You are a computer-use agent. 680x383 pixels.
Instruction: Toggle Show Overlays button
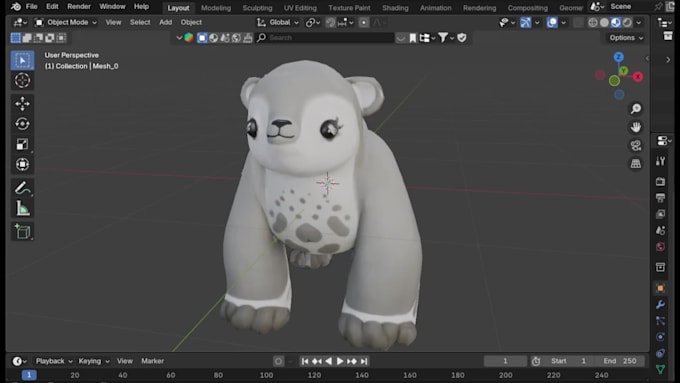(x=552, y=22)
